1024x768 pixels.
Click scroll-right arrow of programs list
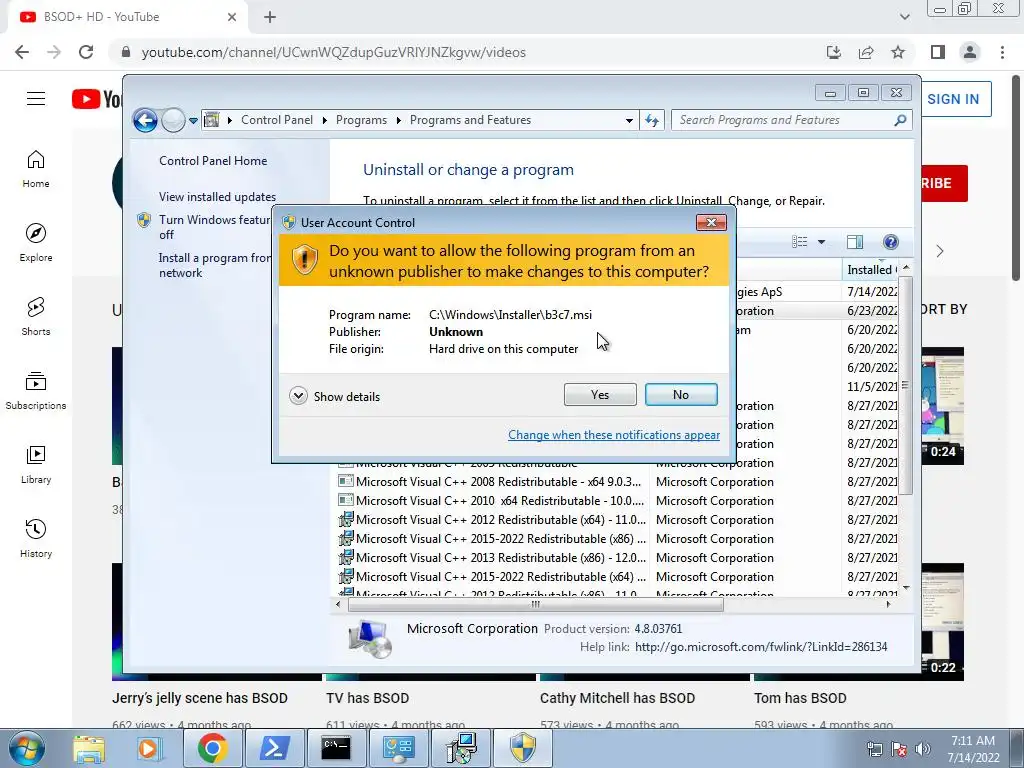pyautogui.click(x=888, y=605)
